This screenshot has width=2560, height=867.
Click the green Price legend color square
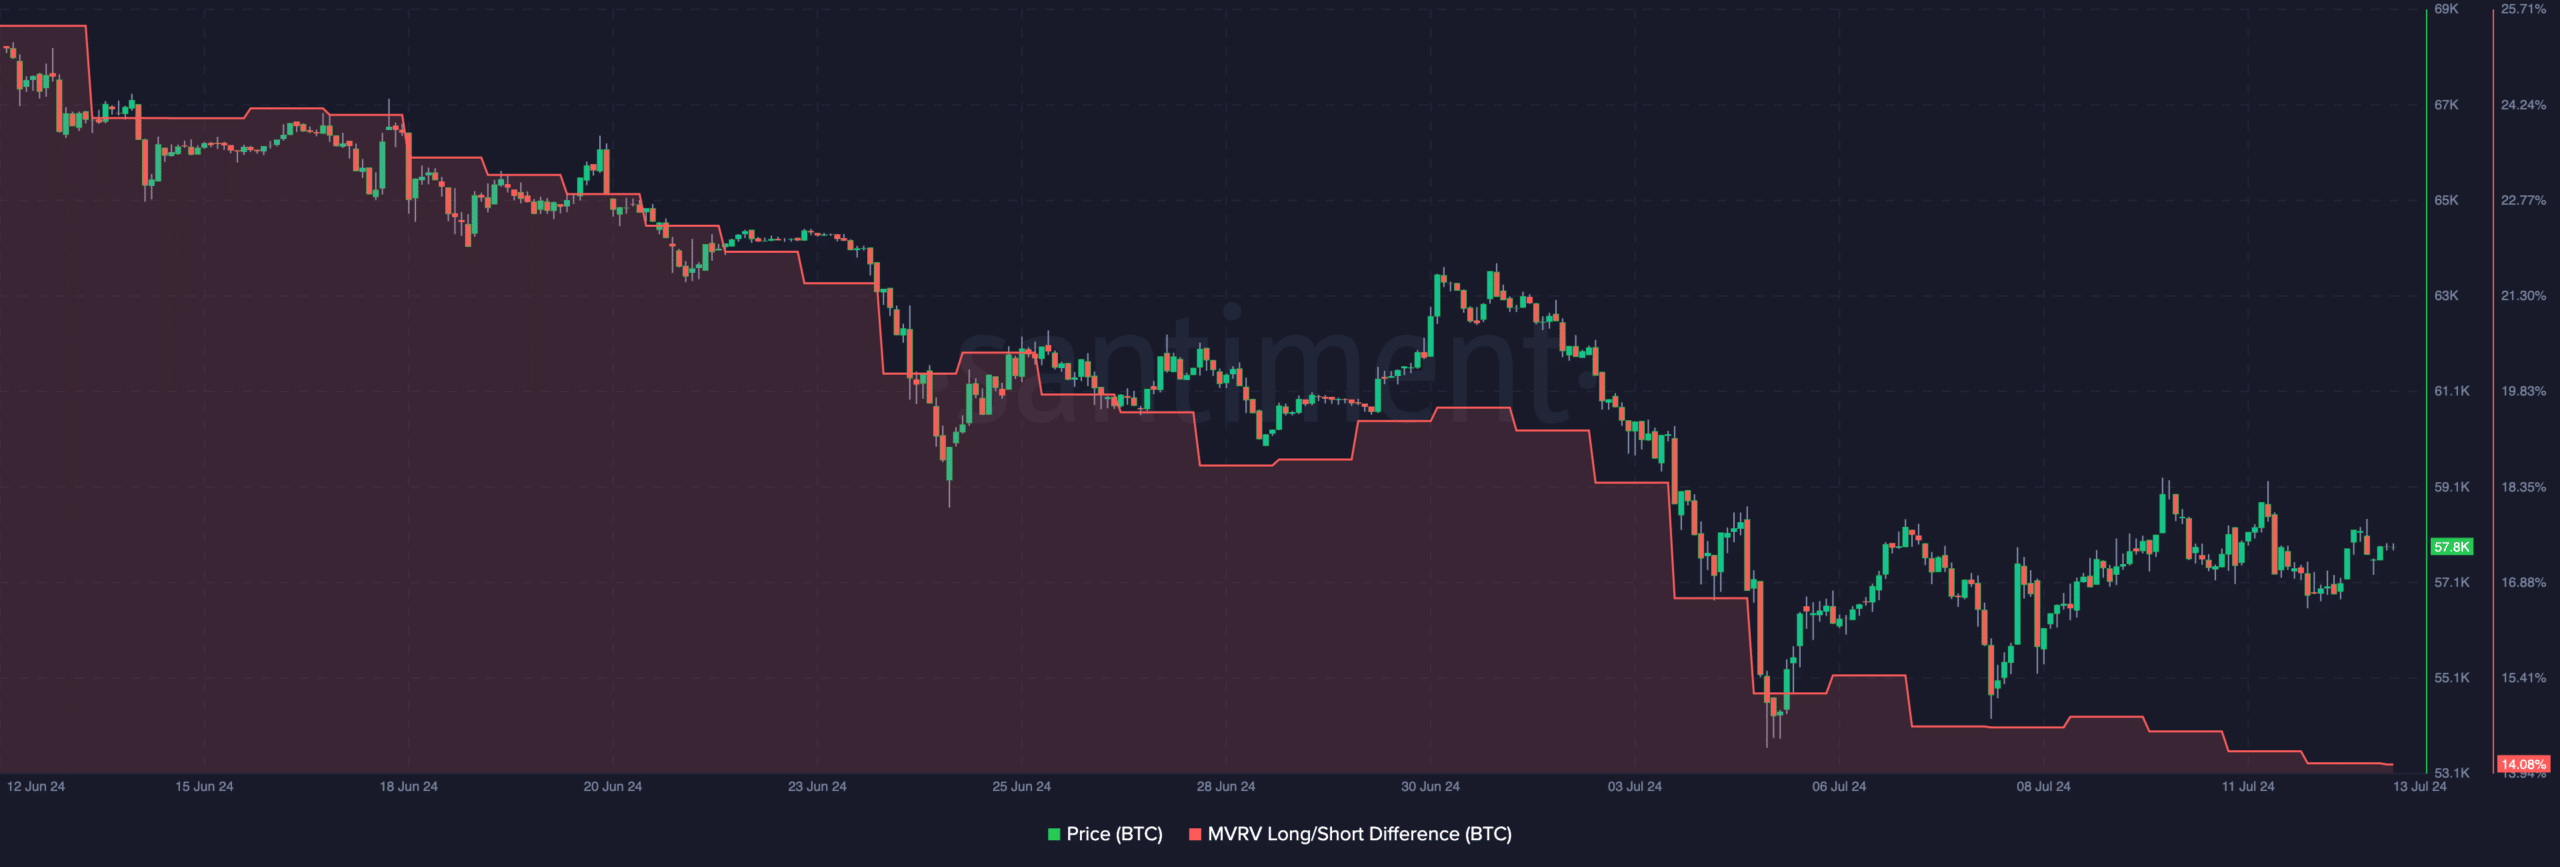click(x=1054, y=834)
